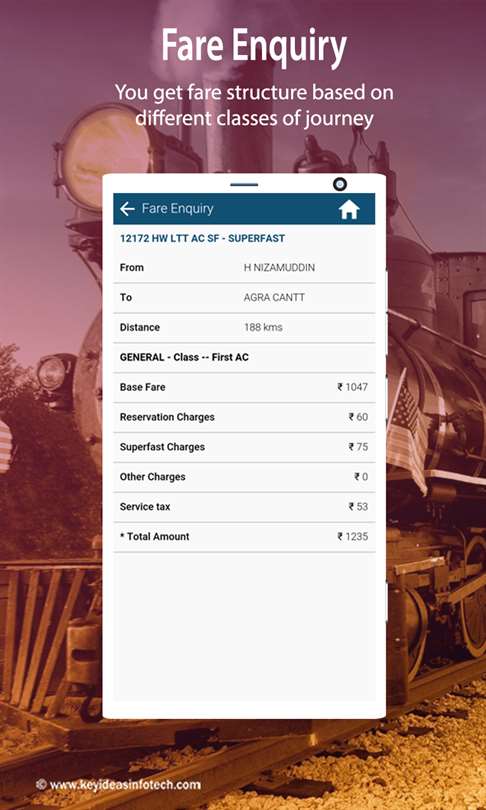Open the home icon in the header
Image resolution: width=486 pixels, height=810 pixels.
349,209
